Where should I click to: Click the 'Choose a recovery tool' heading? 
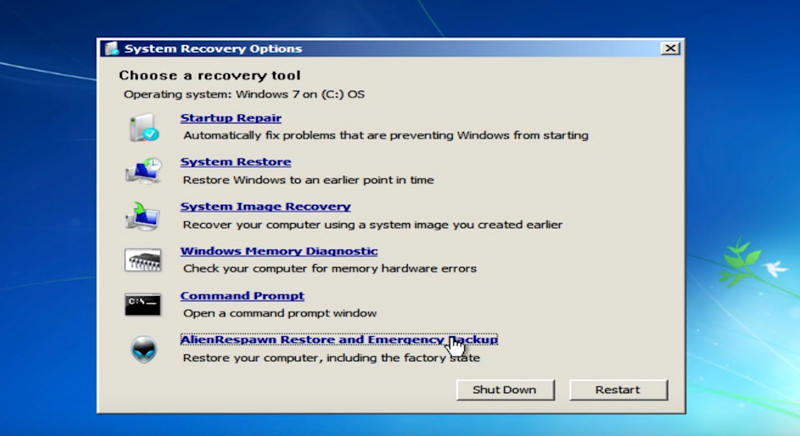[x=209, y=75]
